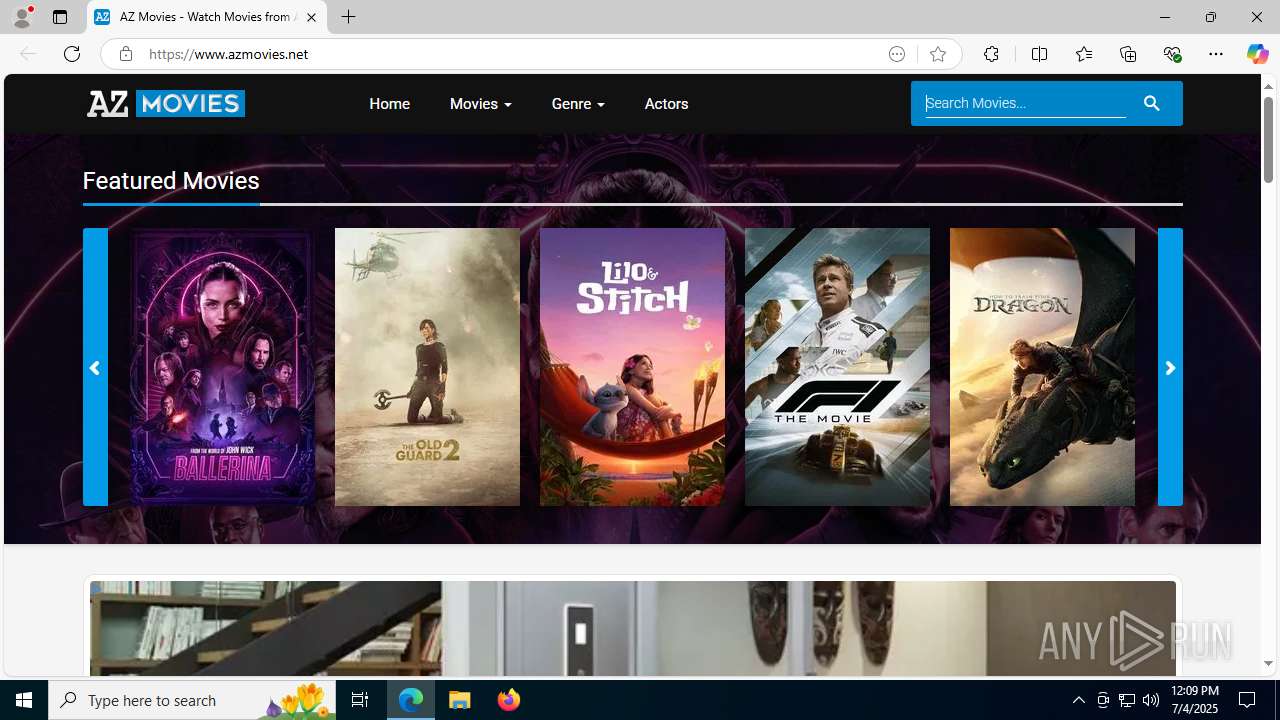Close the AZ Movies tab
Image resolution: width=1280 pixels, height=720 pixels.
click(x=311, y=17)
